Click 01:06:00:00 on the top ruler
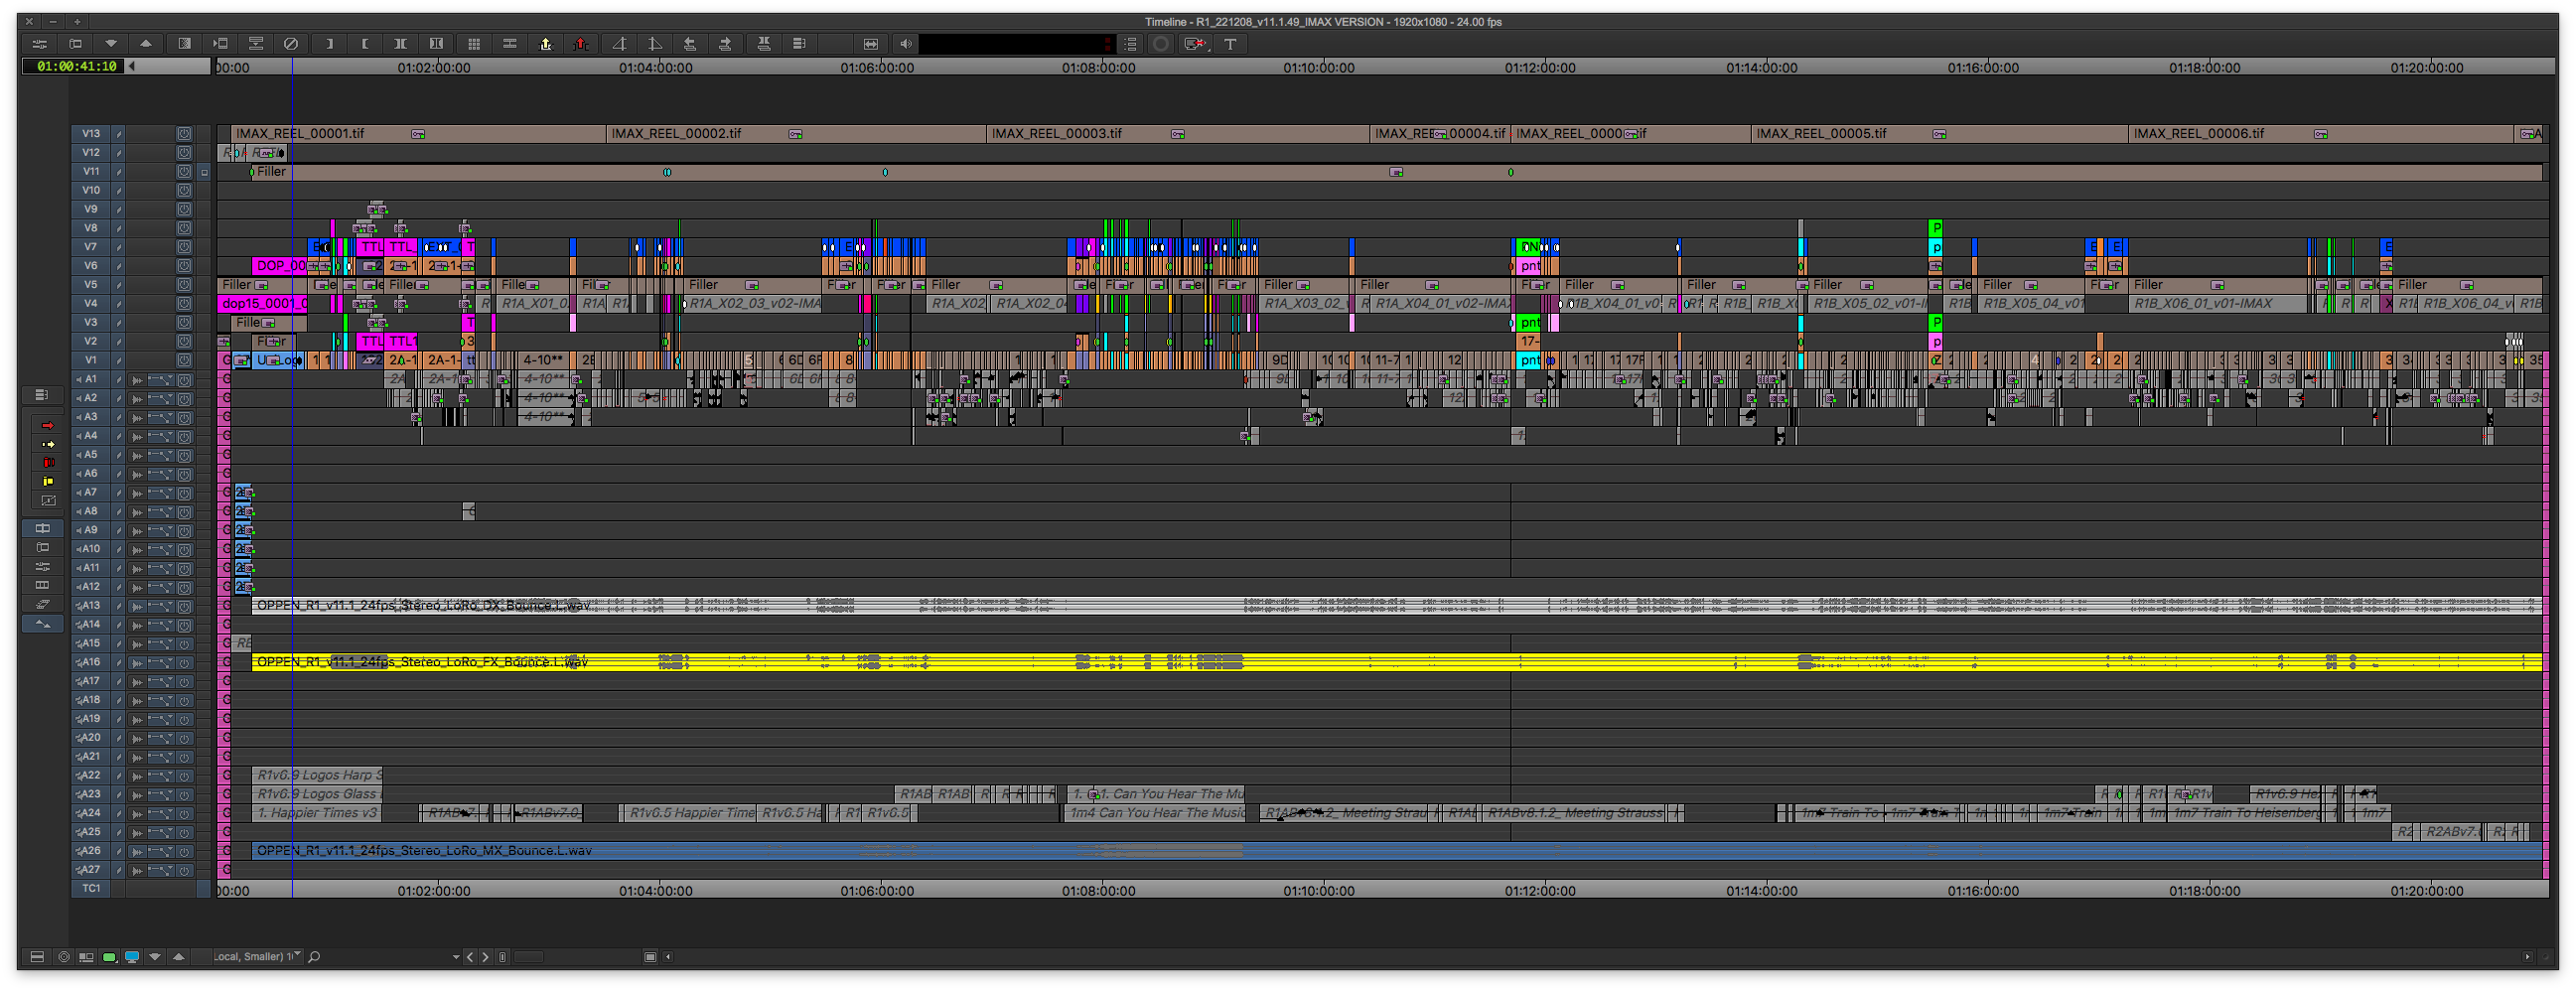This screenshot has height=991, width=2576. click(x=877, y=68)
